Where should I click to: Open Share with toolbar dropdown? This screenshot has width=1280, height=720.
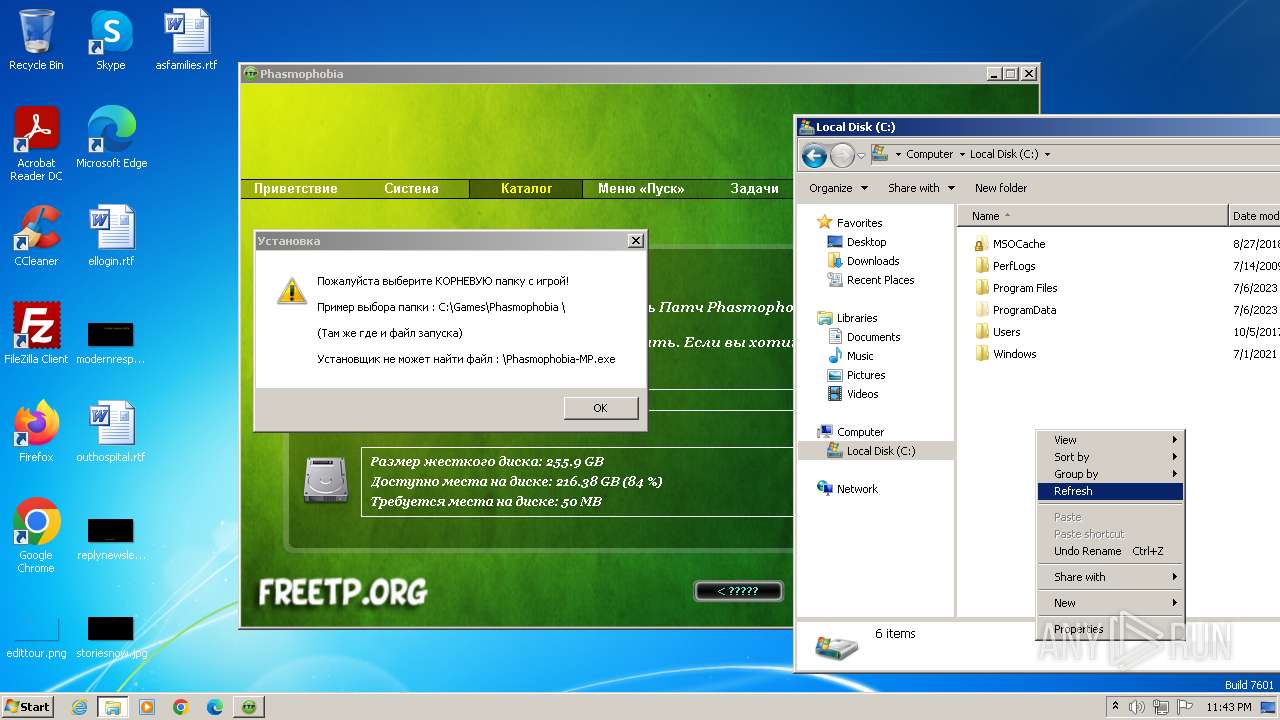click(921, 188)
